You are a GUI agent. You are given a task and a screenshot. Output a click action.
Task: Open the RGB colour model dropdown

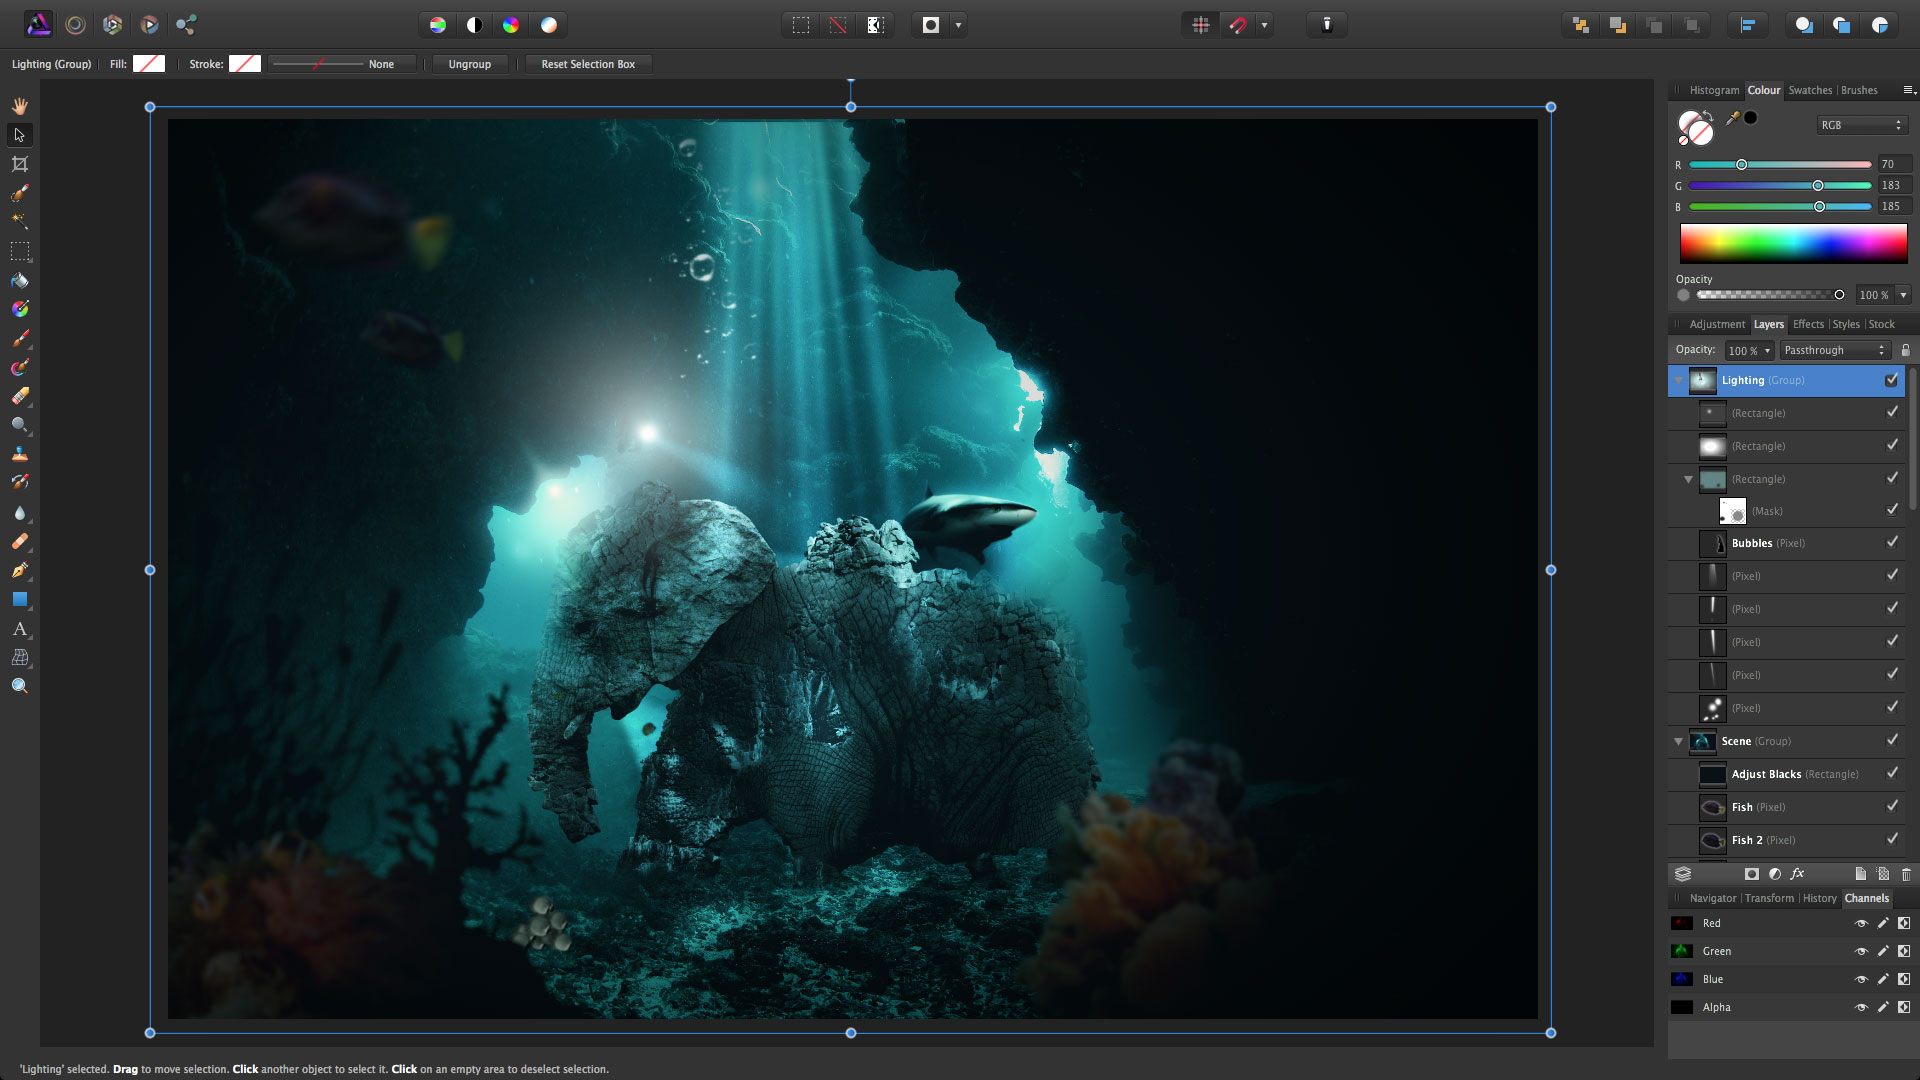click(1862, 125)
